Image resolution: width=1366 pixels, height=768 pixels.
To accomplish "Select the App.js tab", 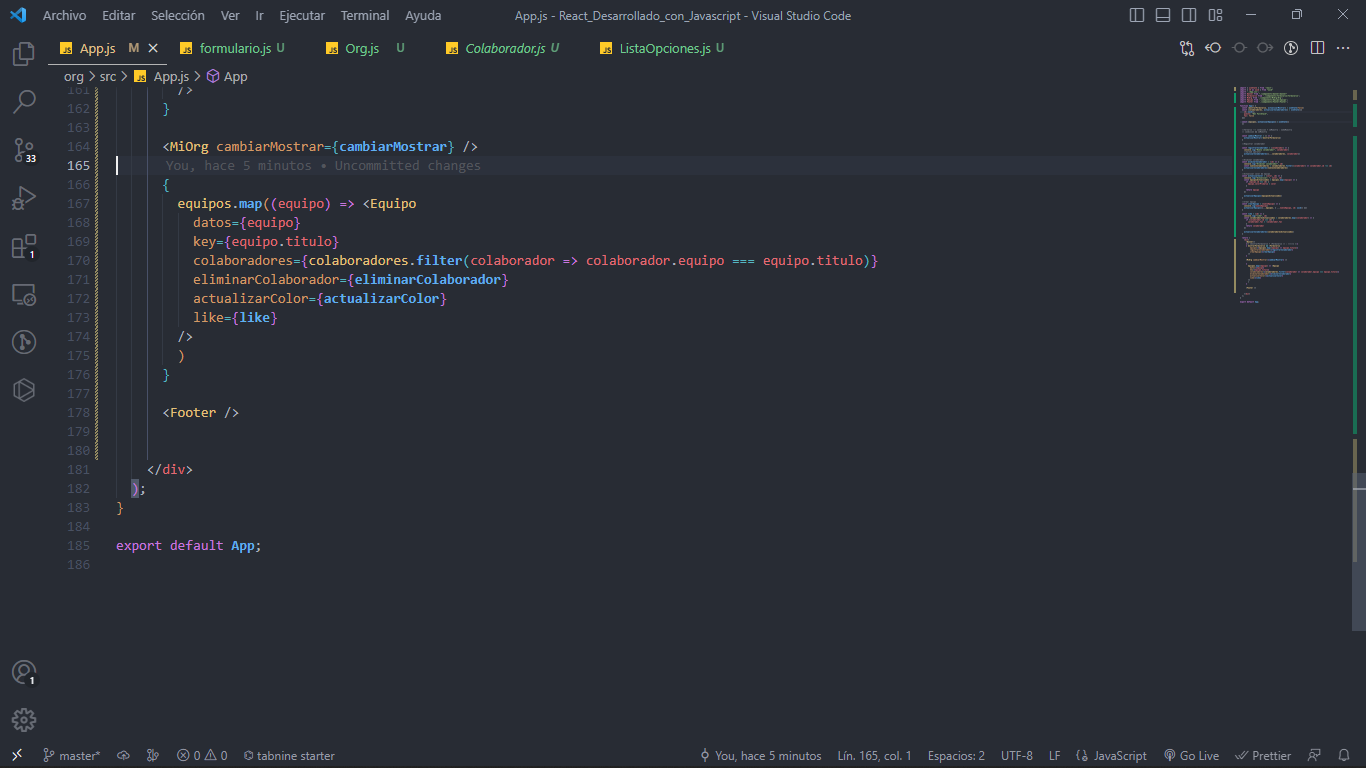I will (98, 48).
